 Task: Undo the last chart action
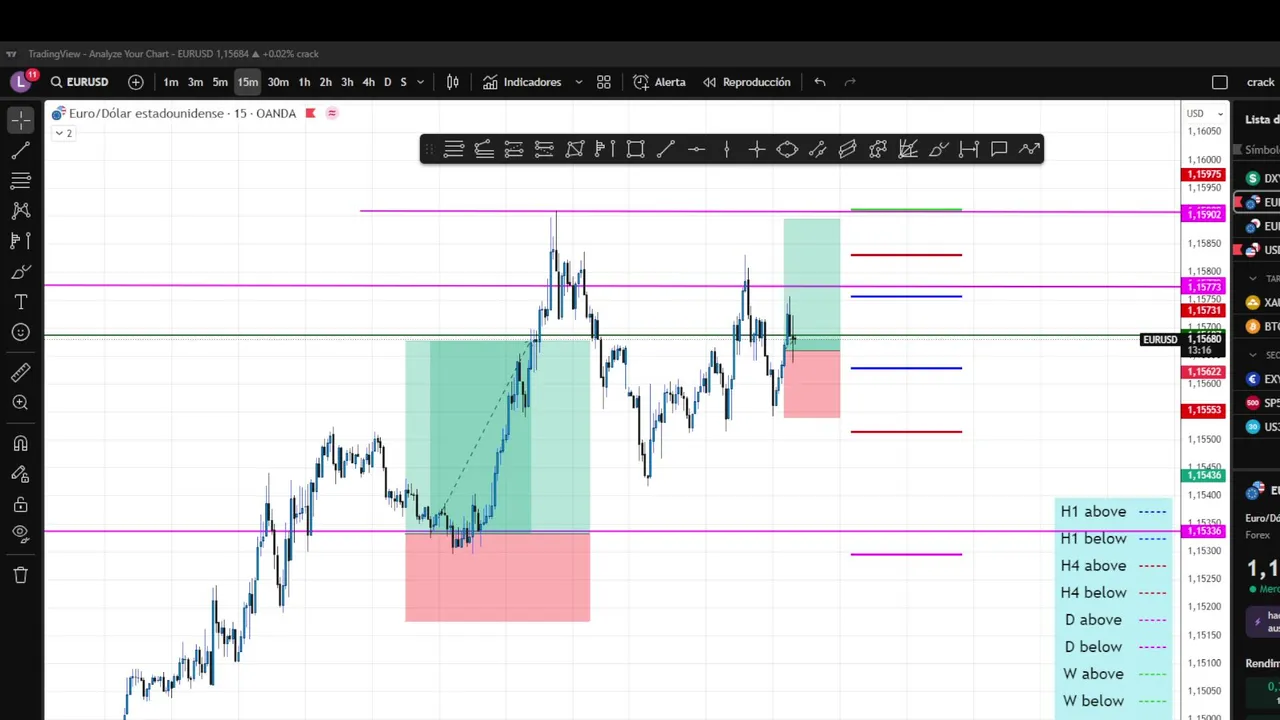[820, 82]
